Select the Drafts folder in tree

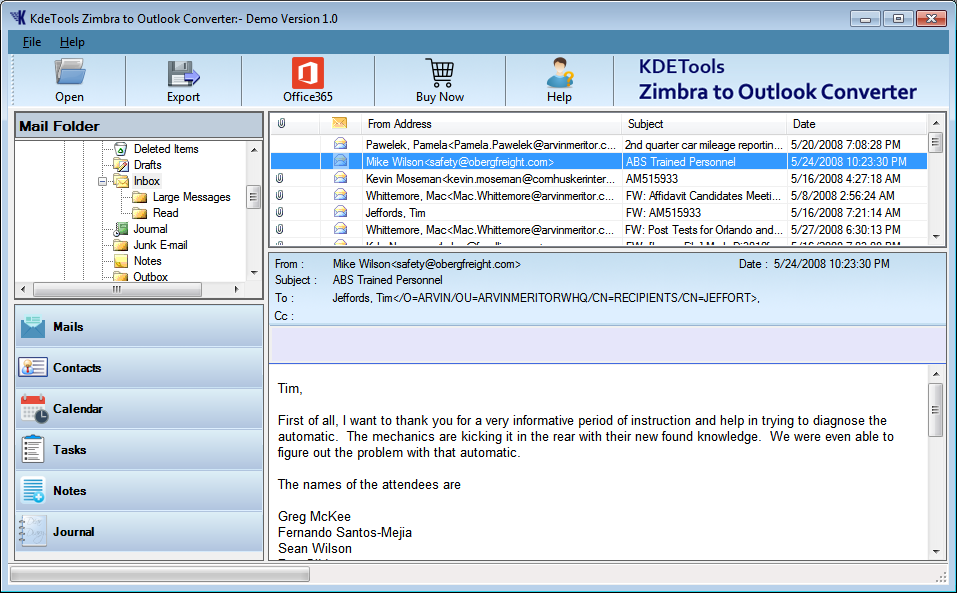click(148, 165)
